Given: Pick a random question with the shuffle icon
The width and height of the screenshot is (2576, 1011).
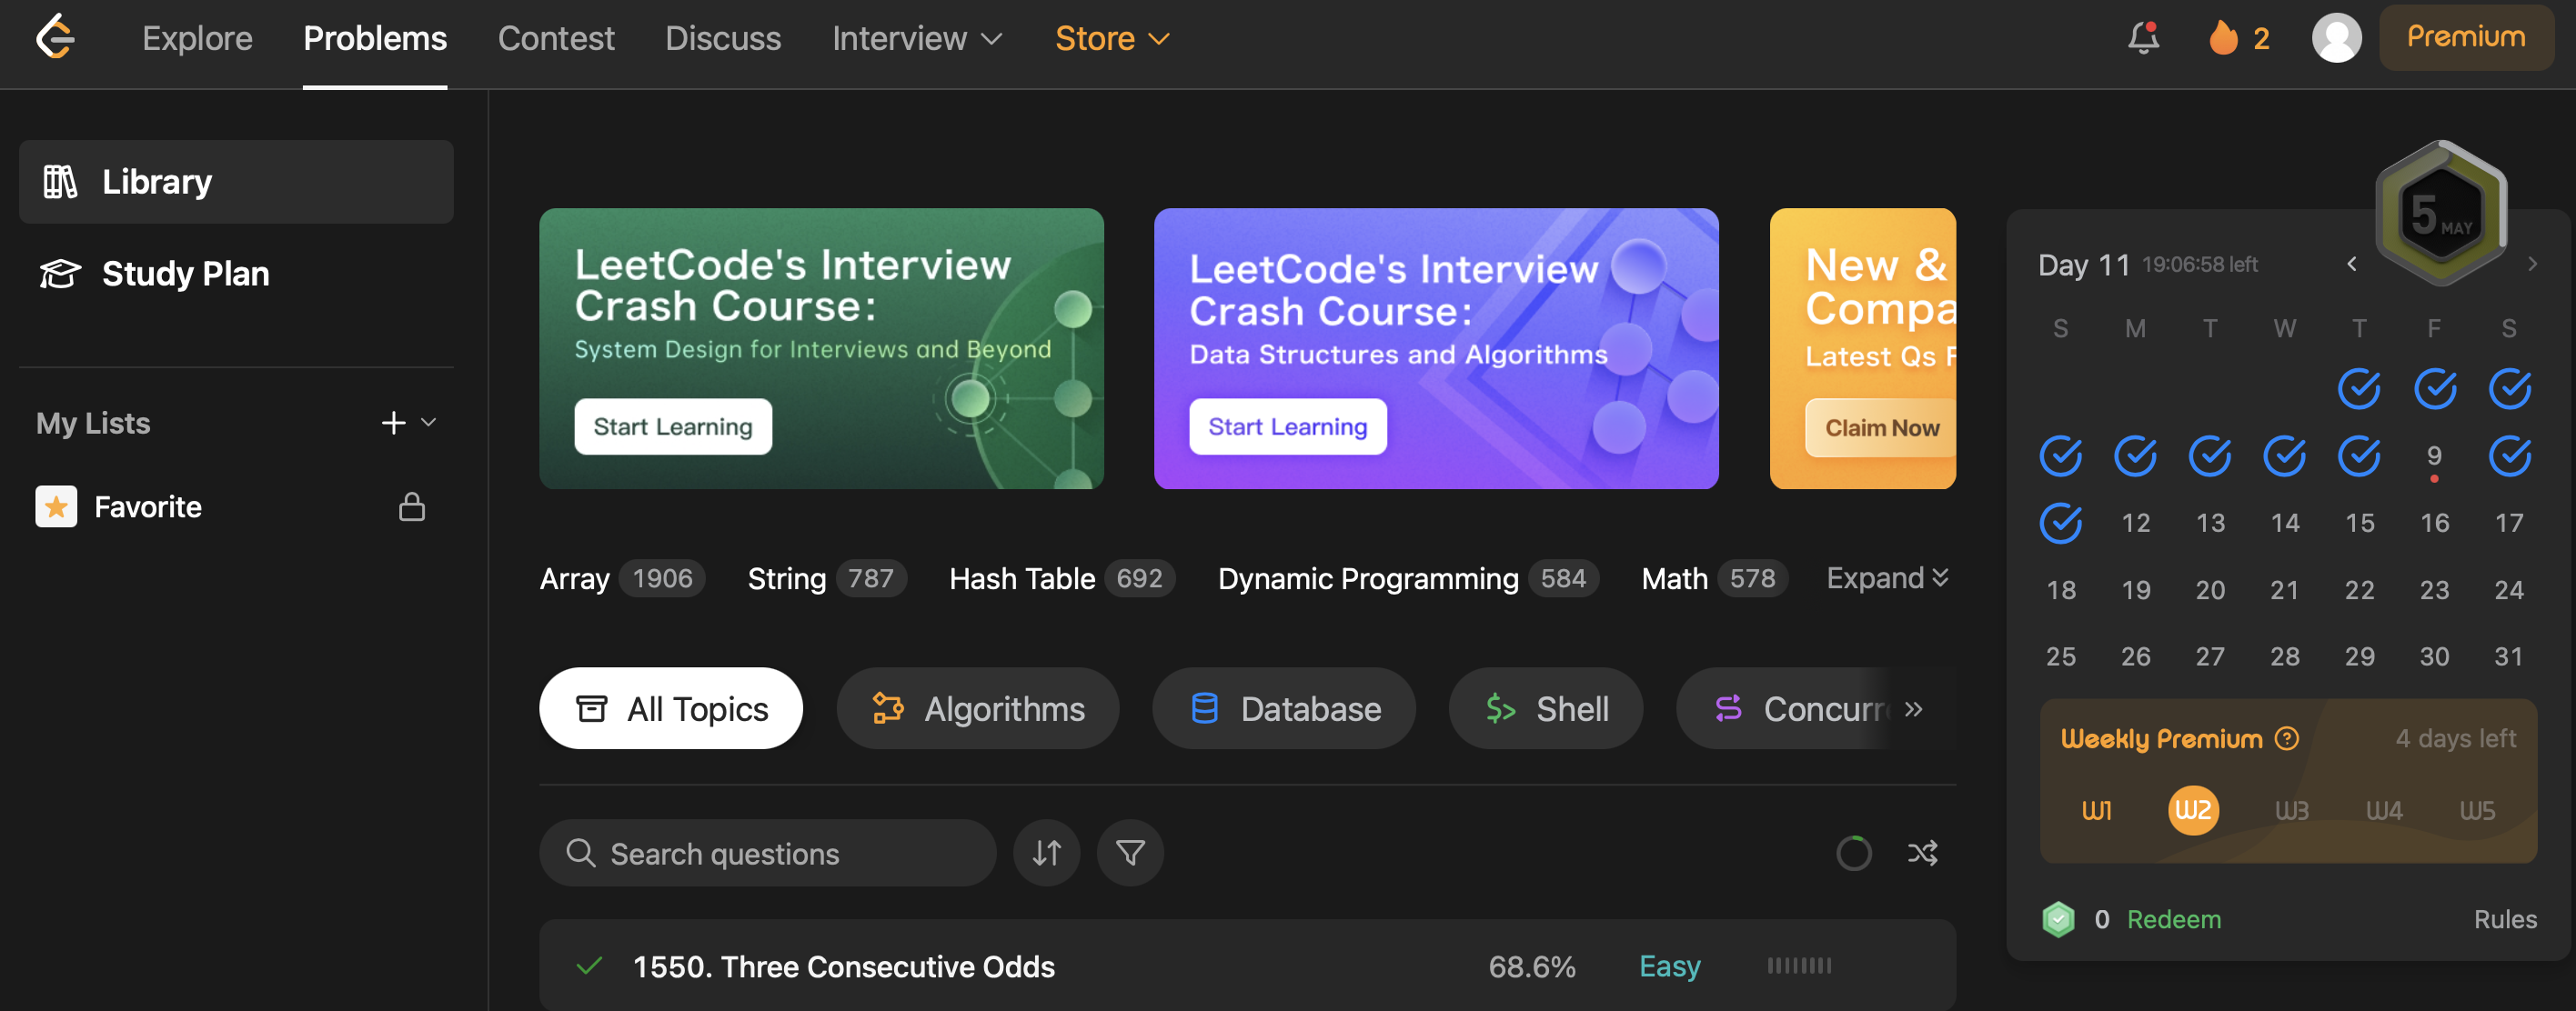Looking at the screenshot, I should (1923, 853).
